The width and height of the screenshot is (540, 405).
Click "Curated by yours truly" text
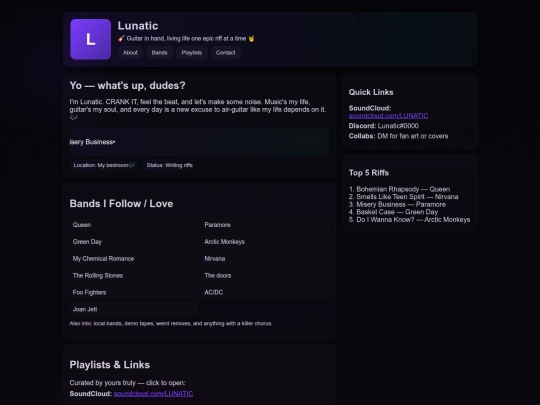coord(127,383)
